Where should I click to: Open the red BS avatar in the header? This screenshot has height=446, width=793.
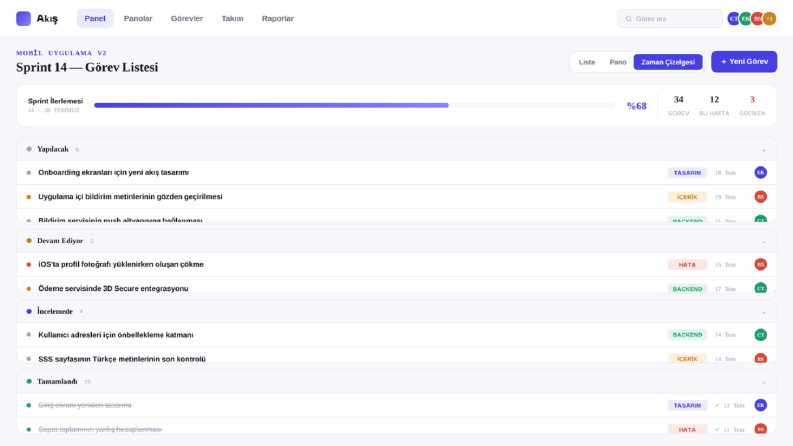pyautogui.click(x=757, y=19)
